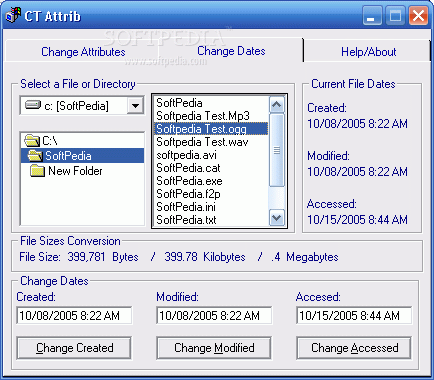This screenshot has height=380, width=434.
Task: Click the Change Accessed button
Action: tap(354, 348)
